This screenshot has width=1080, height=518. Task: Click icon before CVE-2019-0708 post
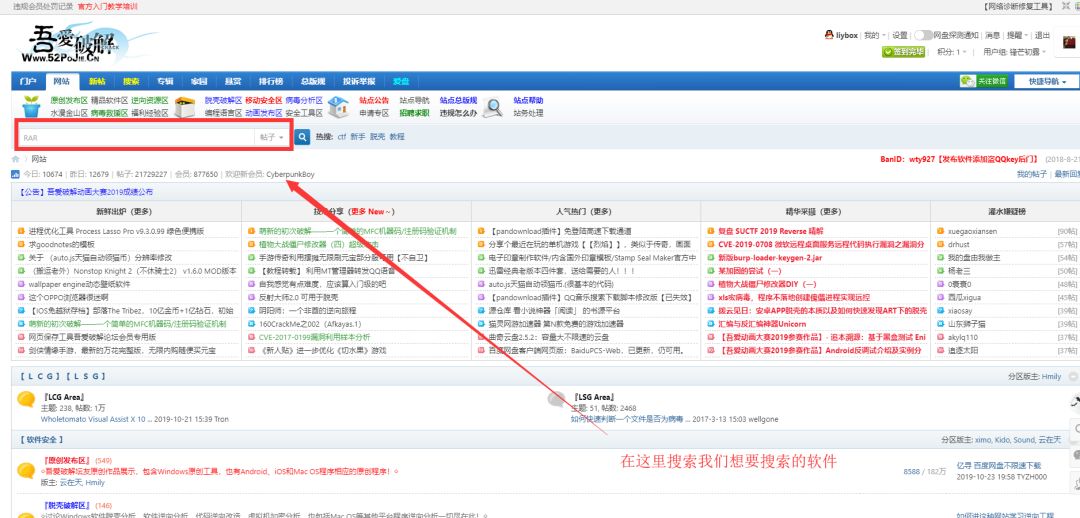(711, 245)
